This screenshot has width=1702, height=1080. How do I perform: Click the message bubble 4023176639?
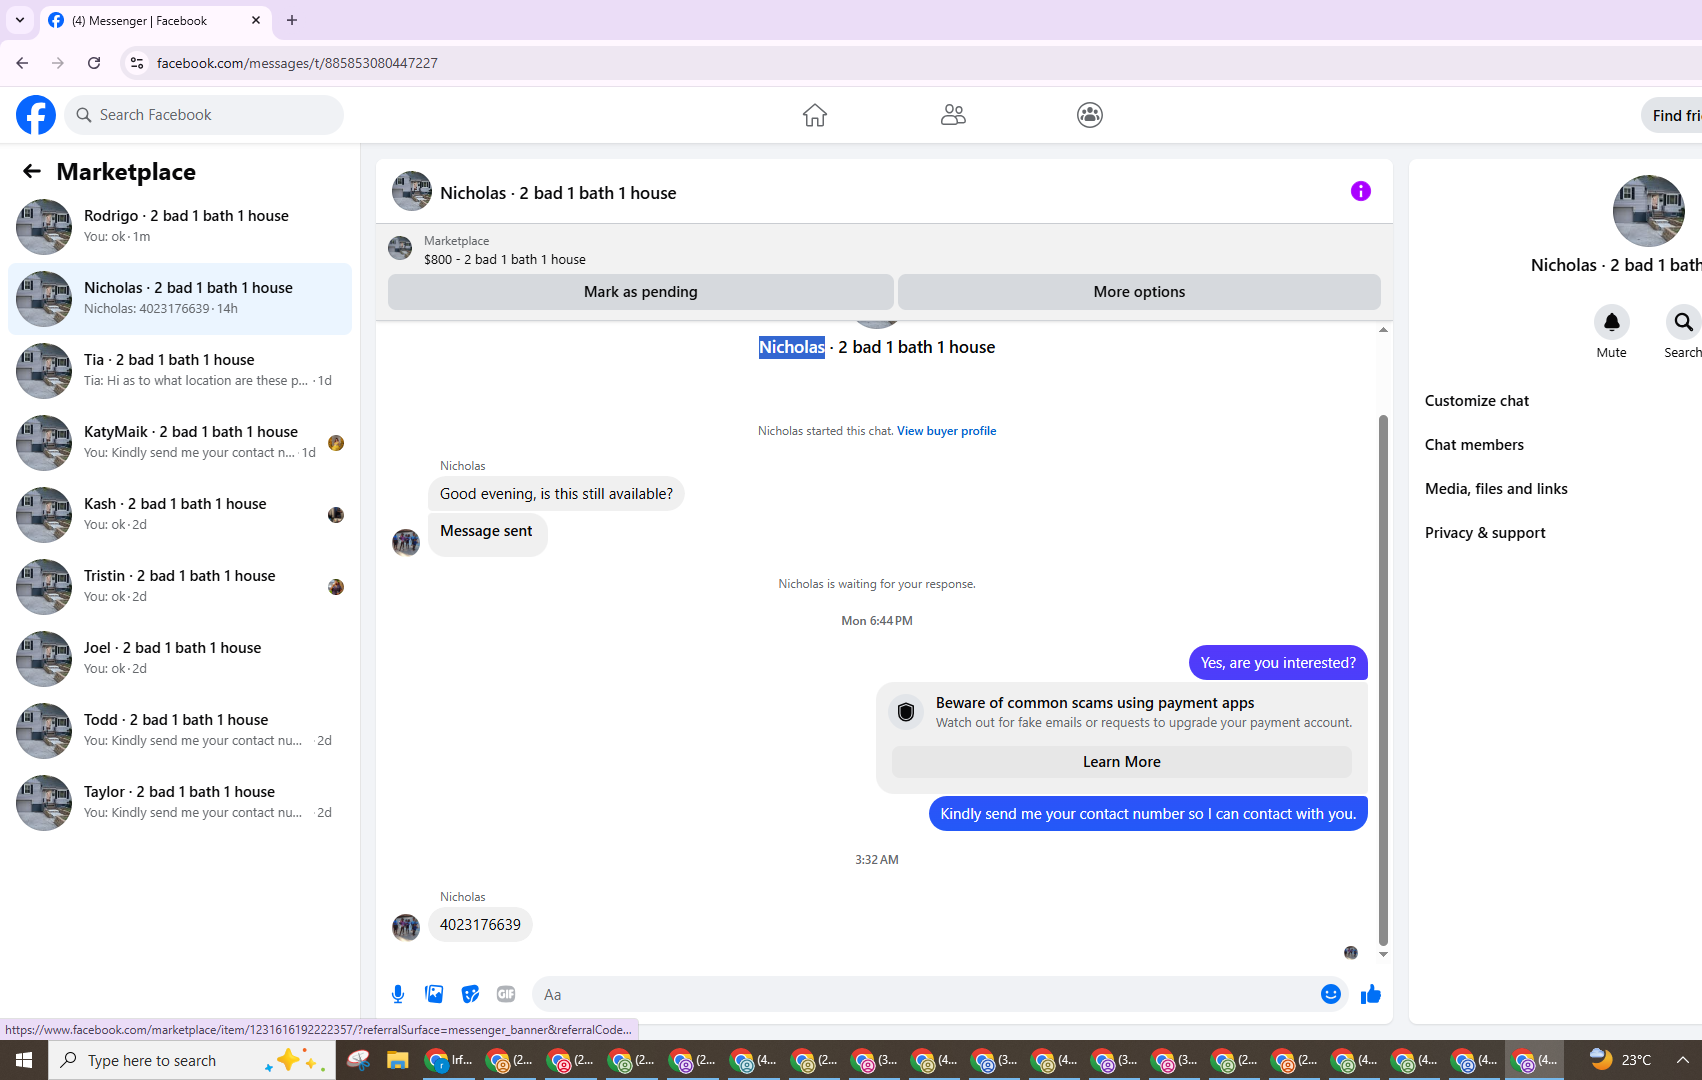[x=480, y=925]
